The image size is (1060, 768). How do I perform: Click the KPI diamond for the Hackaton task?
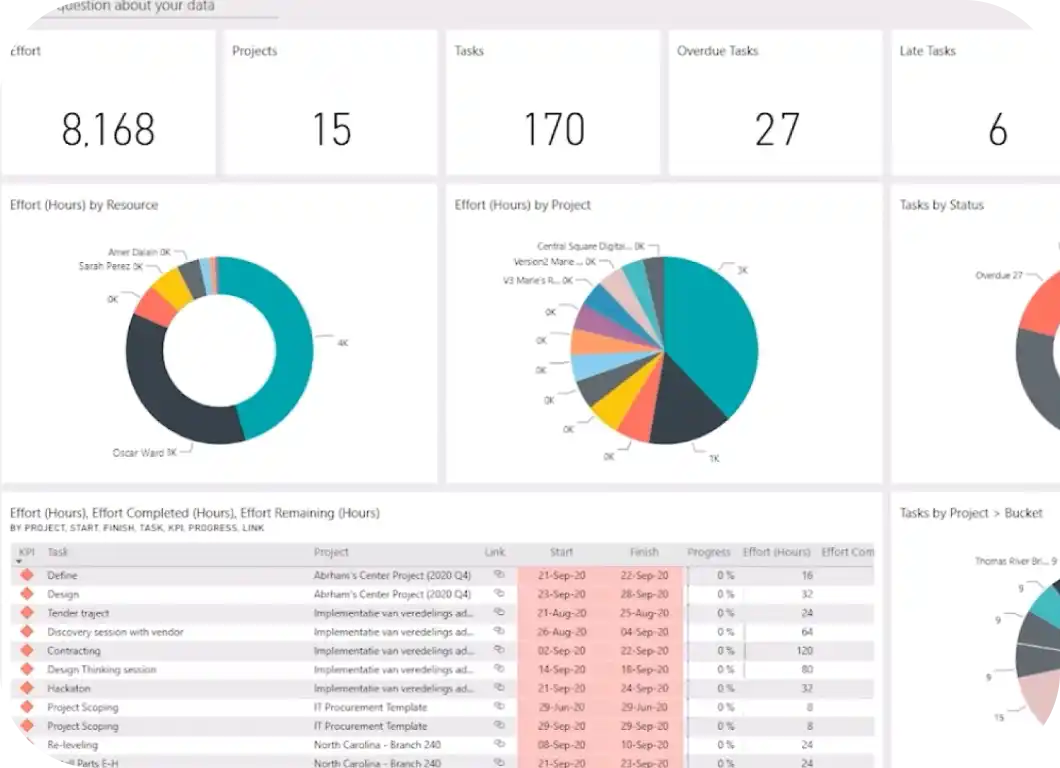tap(28, 688)
